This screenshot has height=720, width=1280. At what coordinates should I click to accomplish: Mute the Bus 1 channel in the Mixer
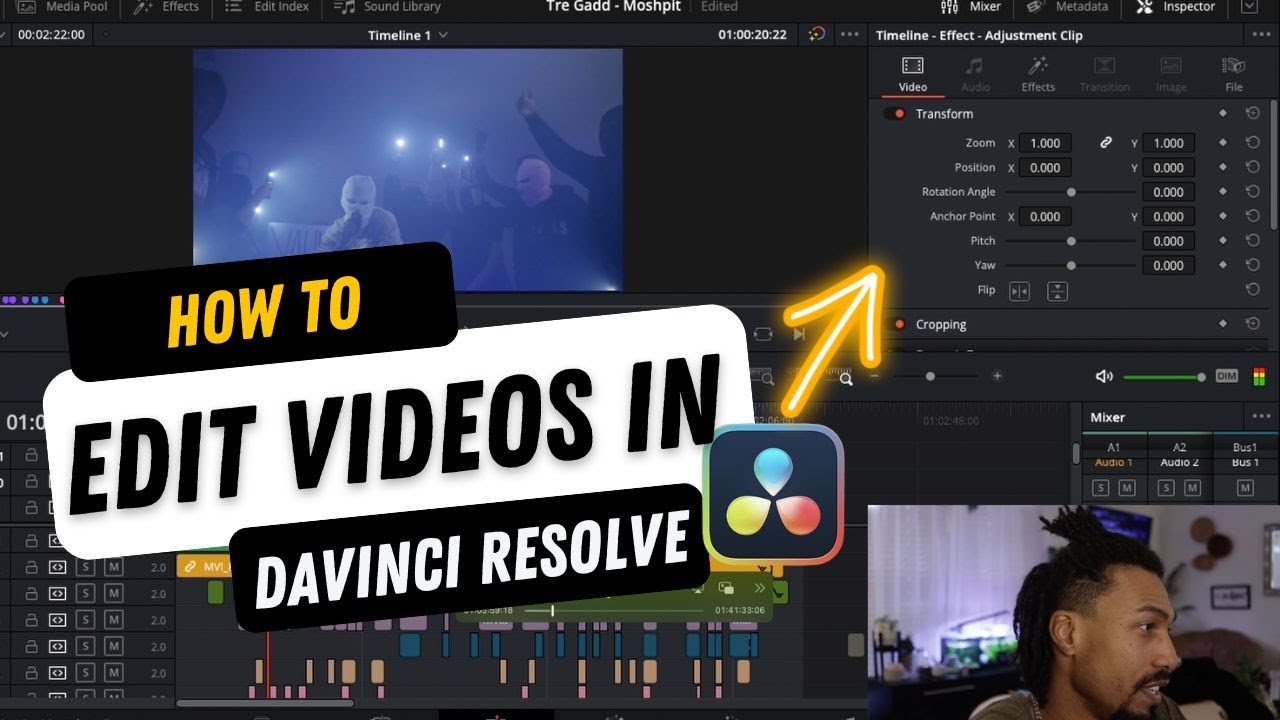tap(1245, 488)
